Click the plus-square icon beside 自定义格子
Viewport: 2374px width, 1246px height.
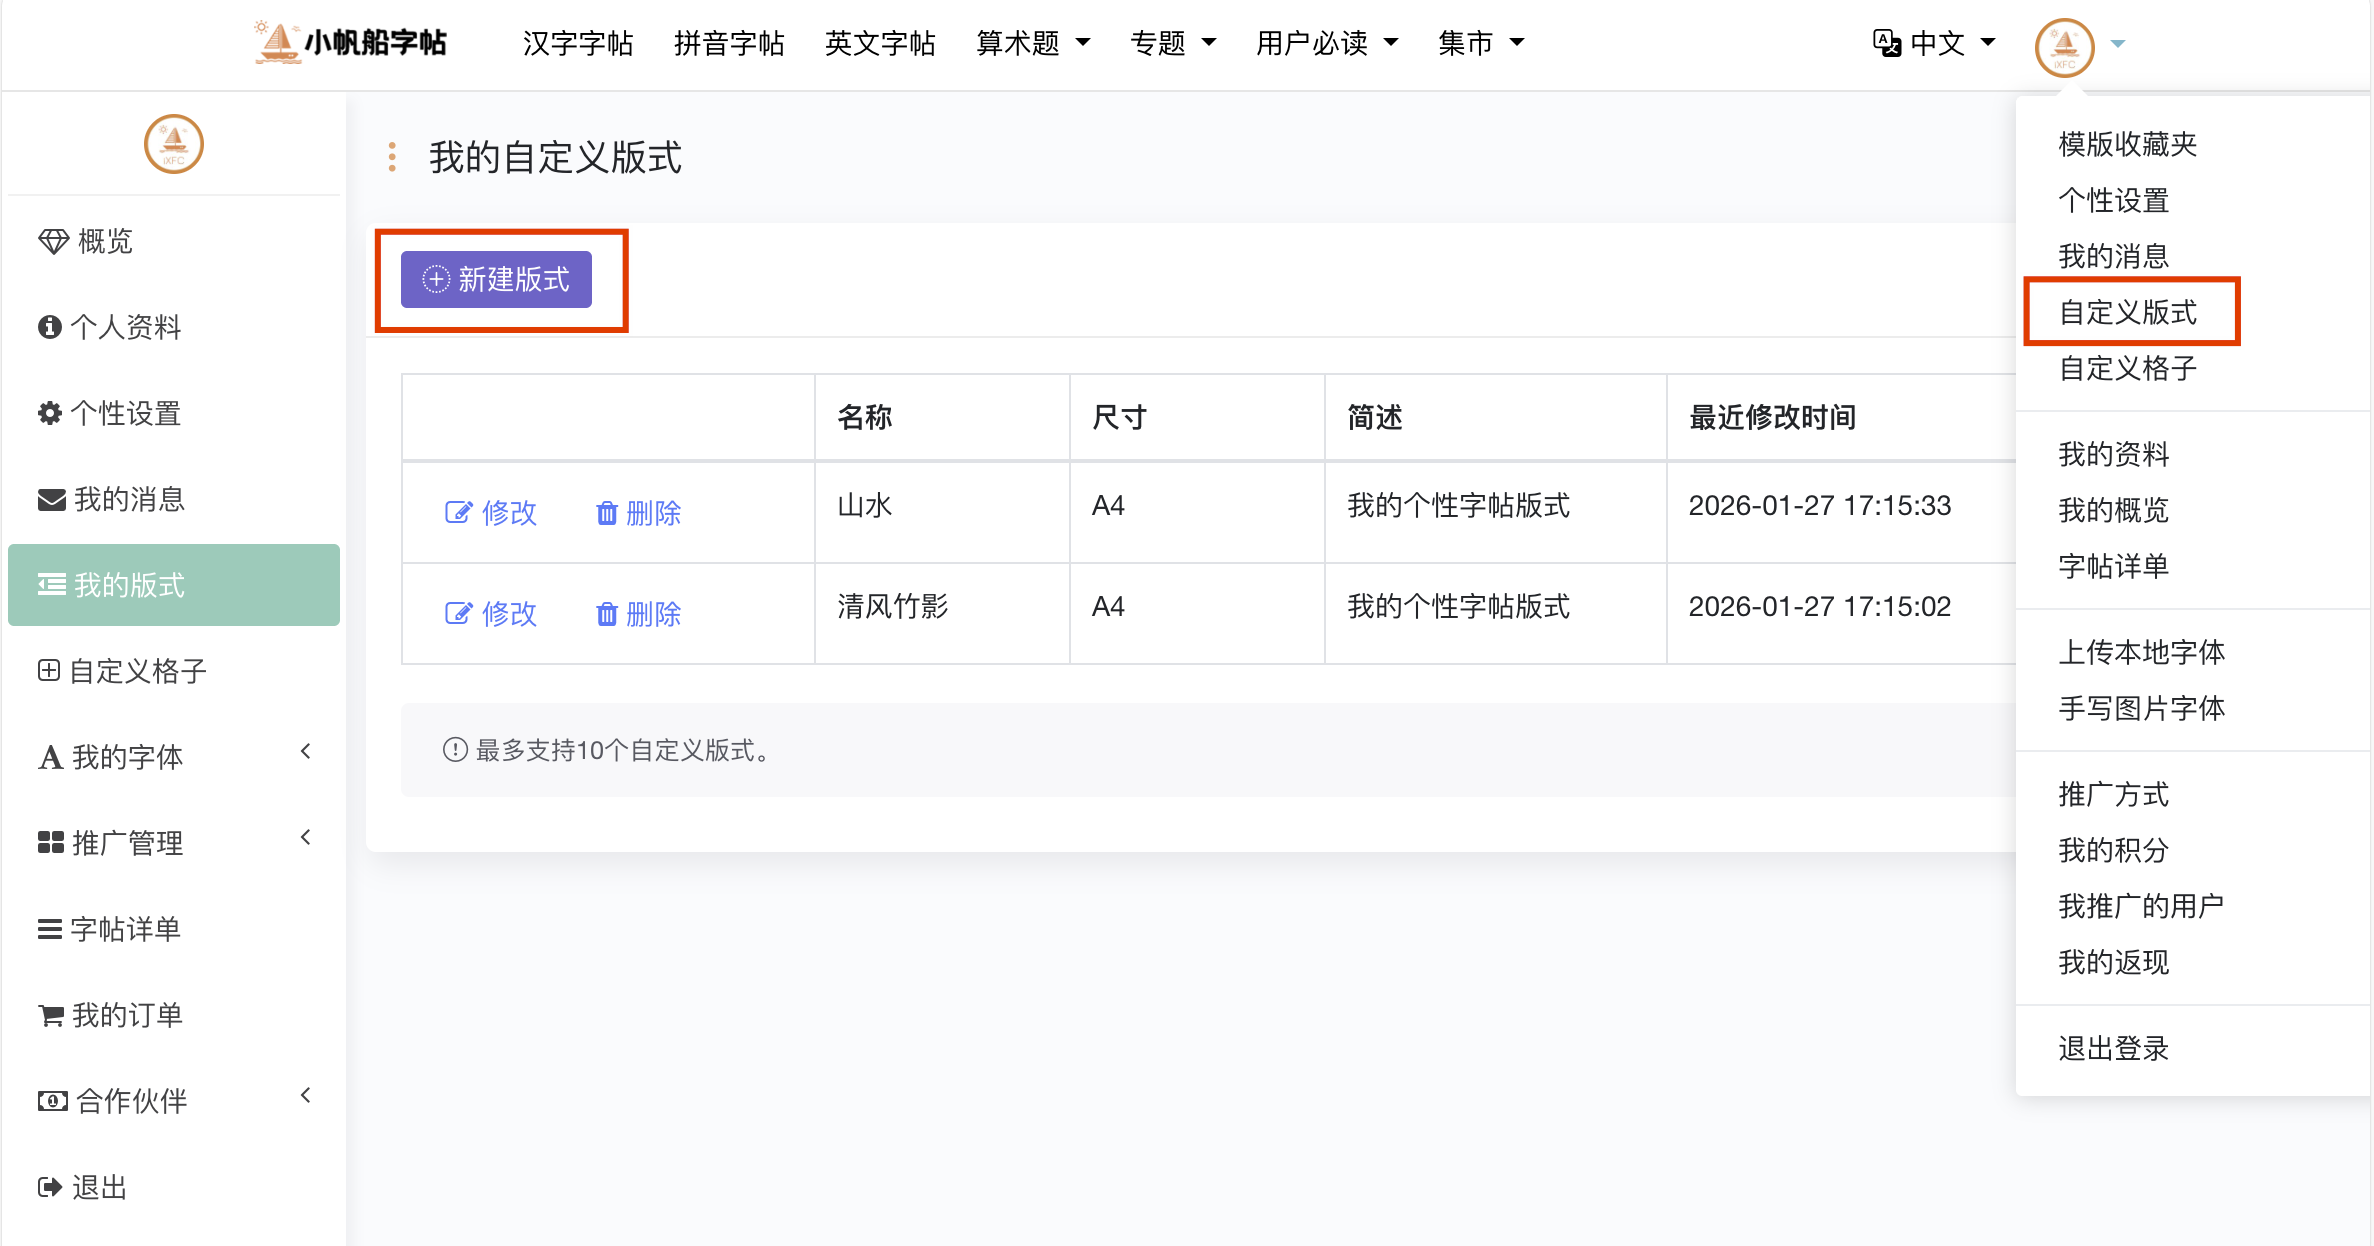tap(49, 670)
